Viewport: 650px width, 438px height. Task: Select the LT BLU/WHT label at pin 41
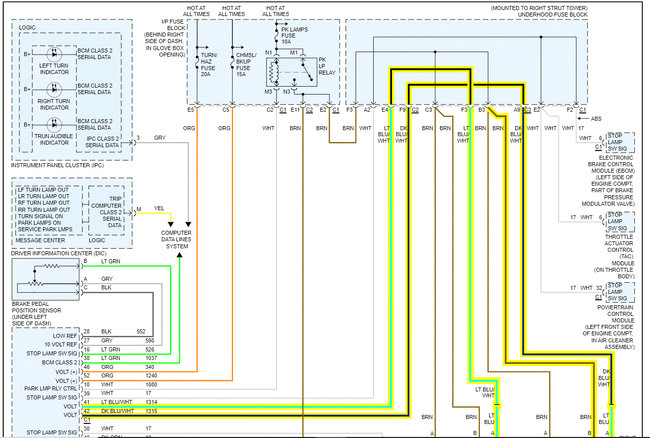(116, 402)
